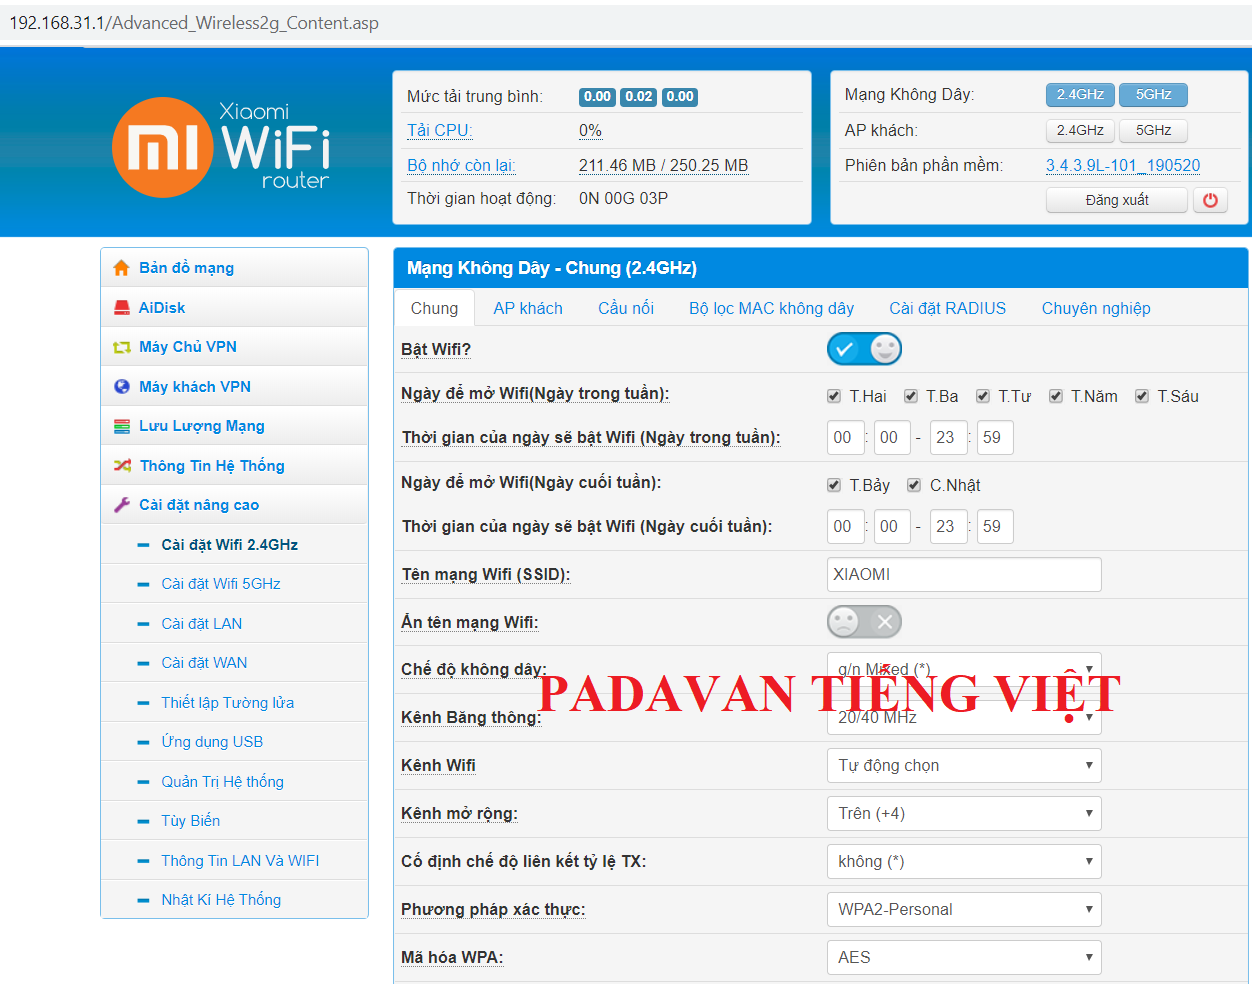Uncheck the T.Hai weekday checkbox

834,397
